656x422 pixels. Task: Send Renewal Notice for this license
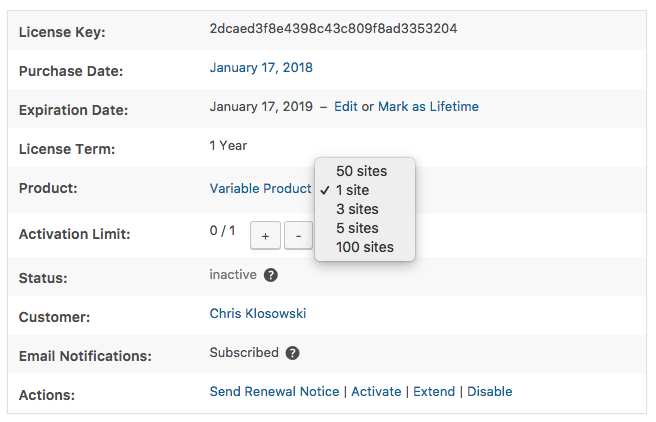point(274,392)
